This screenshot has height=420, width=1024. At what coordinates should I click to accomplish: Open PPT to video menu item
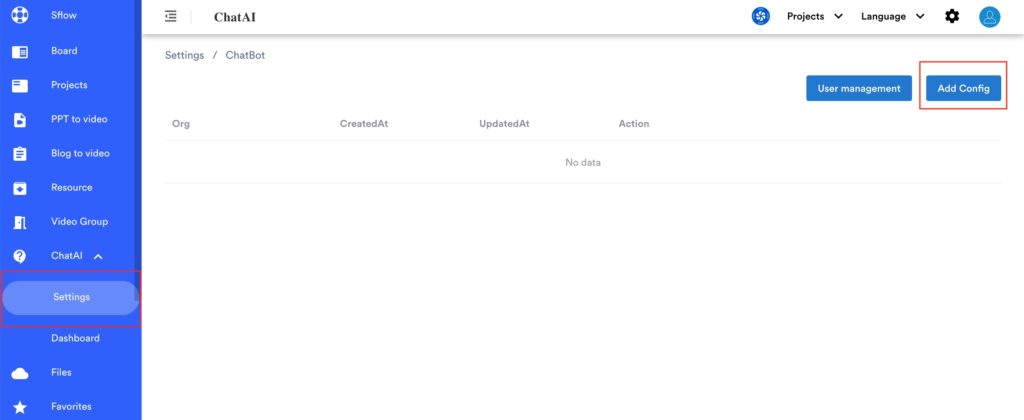(79, 119)
